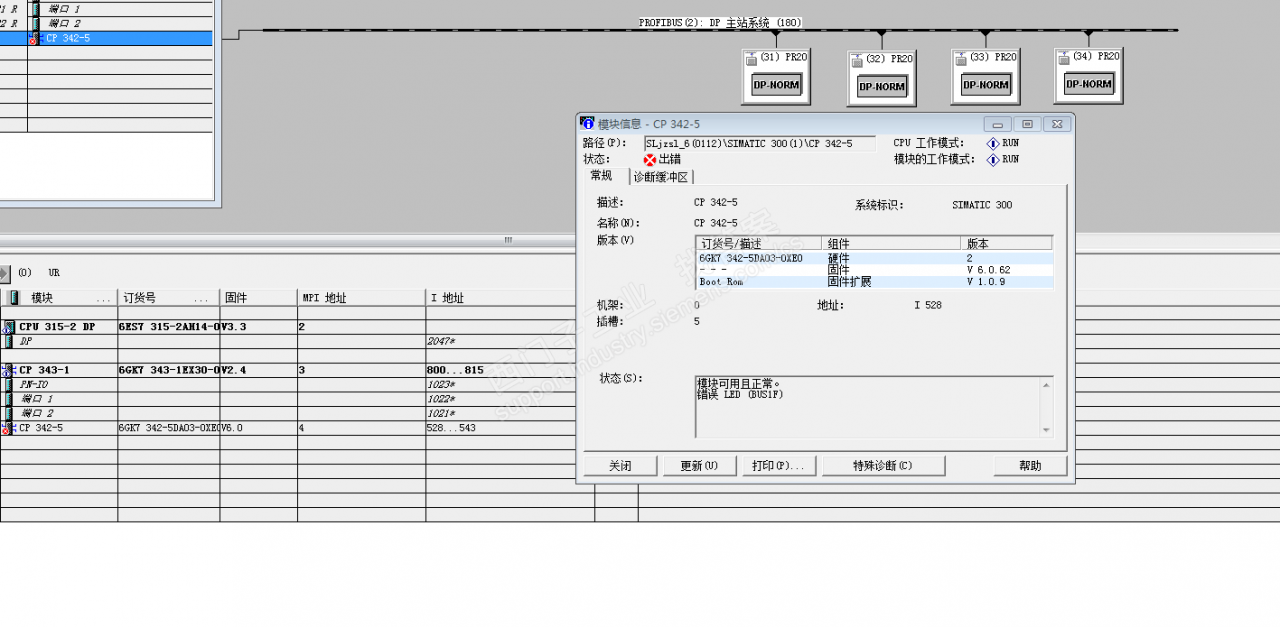Click the CPU 315-2 DP module icon

click(9, 327)
